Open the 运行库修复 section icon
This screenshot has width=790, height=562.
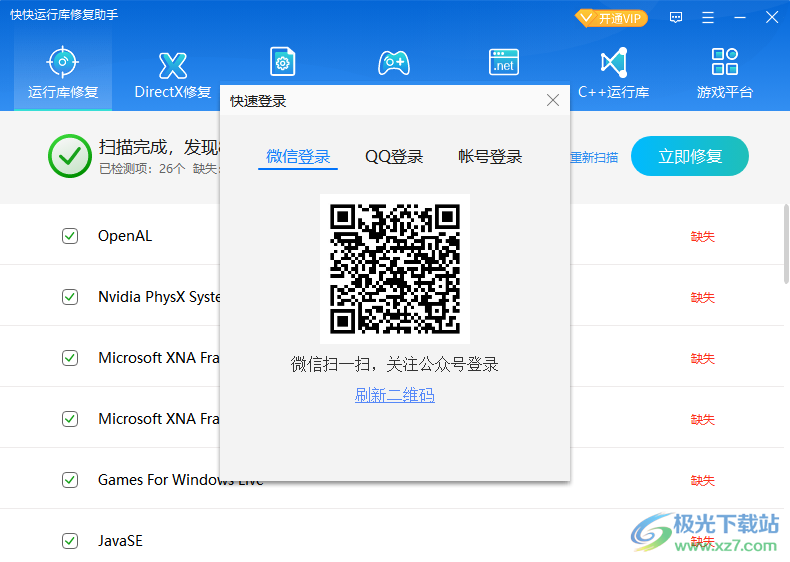coord(62,62)
